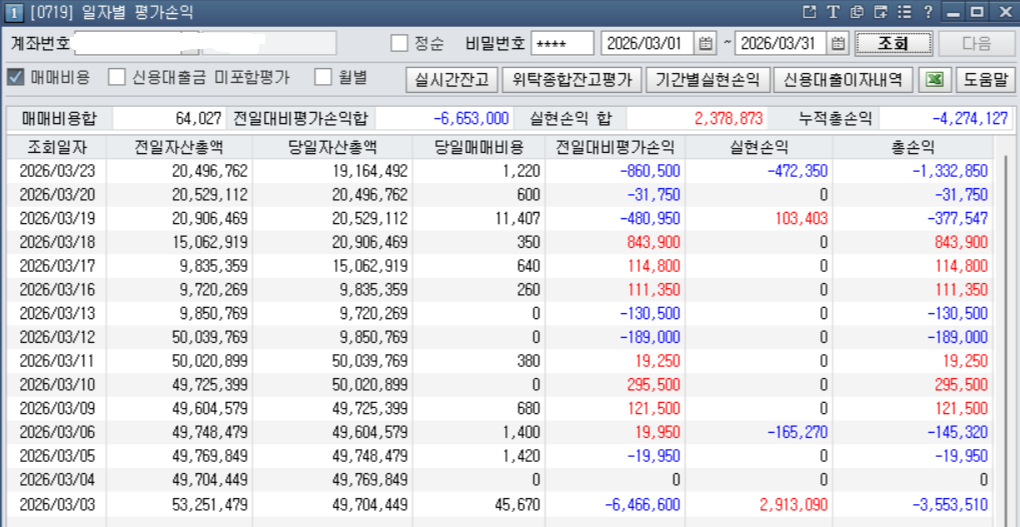1020x527 pixels.
Task: Click the copy screen icon in title bar
Action: tap(857, 12)
